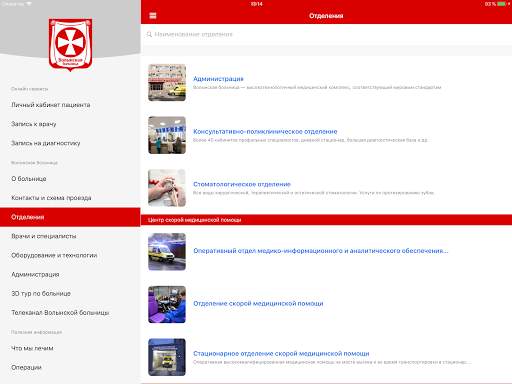Open Врачи и специалисты in sidebar

pos(44,236)
